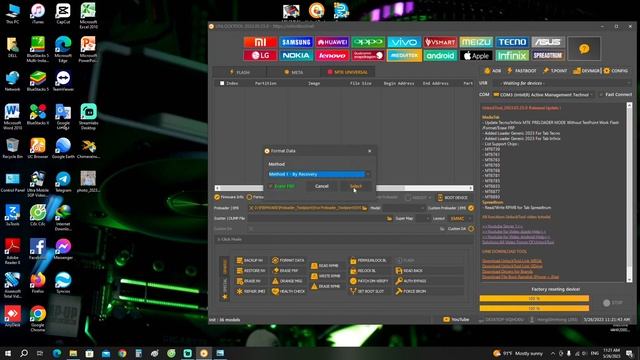Open the CONFIG tab
The height and width of the screenshot is (360, 640).
616,71
